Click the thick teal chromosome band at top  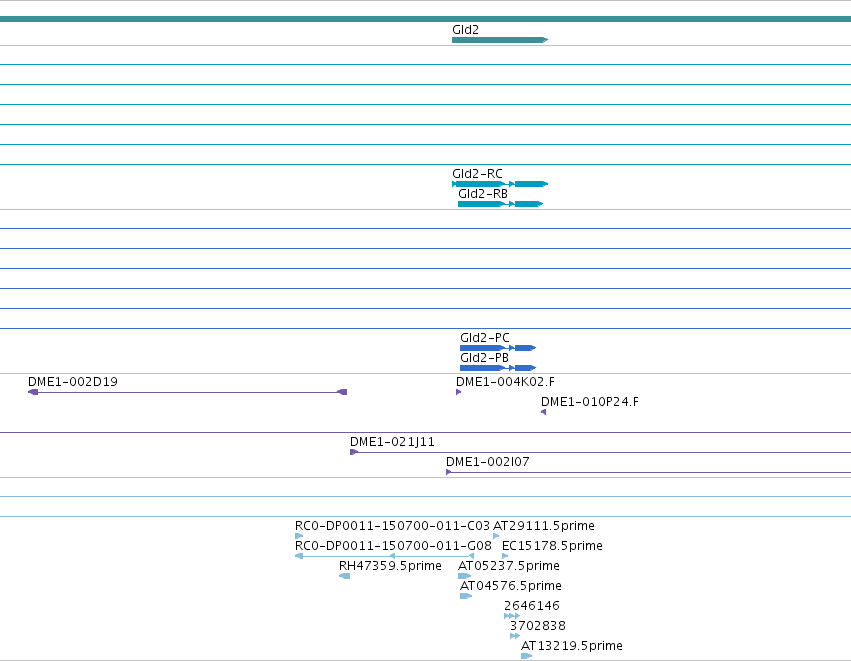point(426,19)
